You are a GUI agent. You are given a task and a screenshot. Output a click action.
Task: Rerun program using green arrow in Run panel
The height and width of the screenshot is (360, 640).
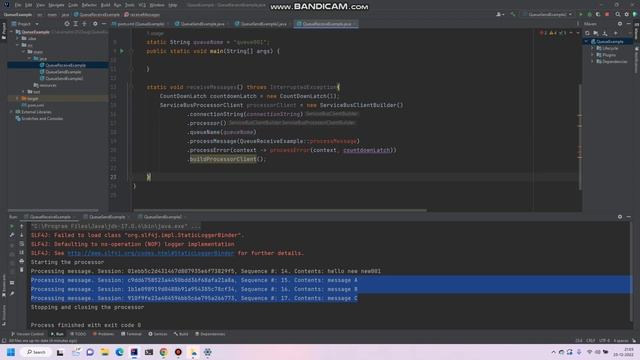[12, 226]
